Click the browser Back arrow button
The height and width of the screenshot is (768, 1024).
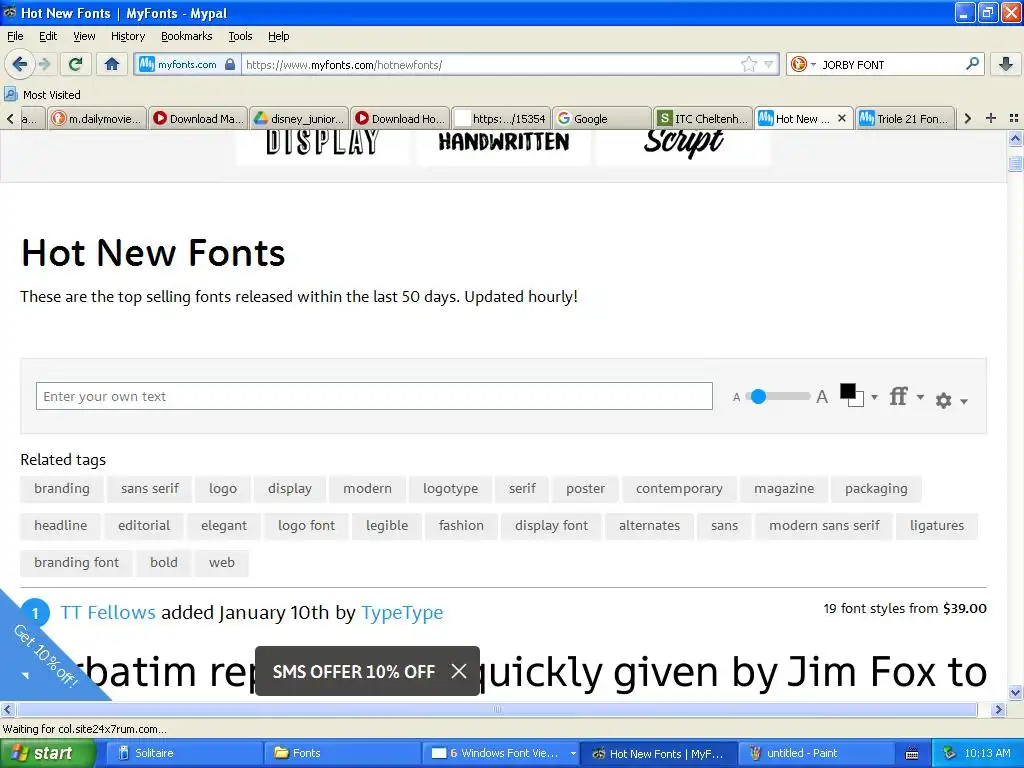tap(19, 64)
